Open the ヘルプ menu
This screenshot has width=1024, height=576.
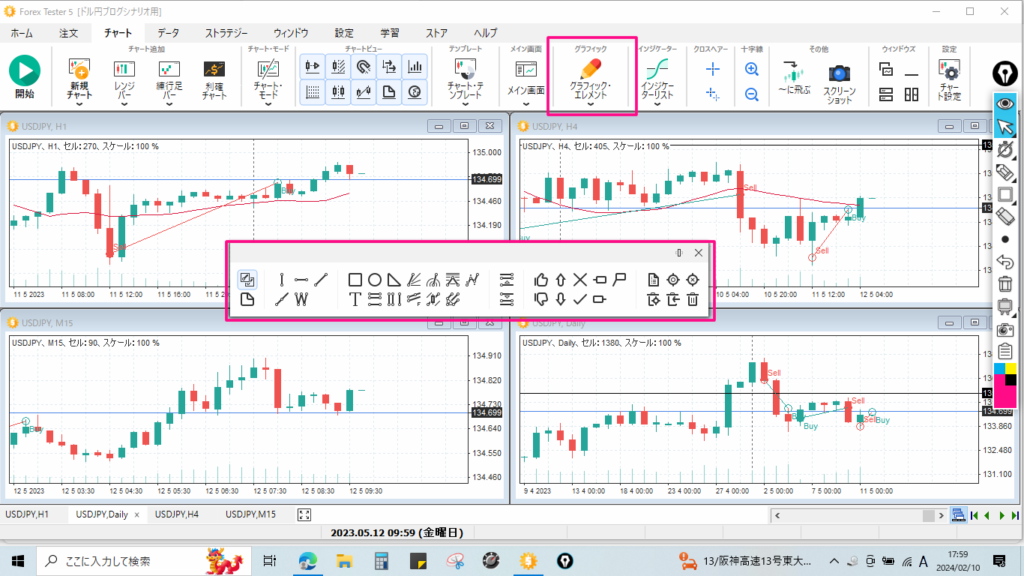(485, 33)
